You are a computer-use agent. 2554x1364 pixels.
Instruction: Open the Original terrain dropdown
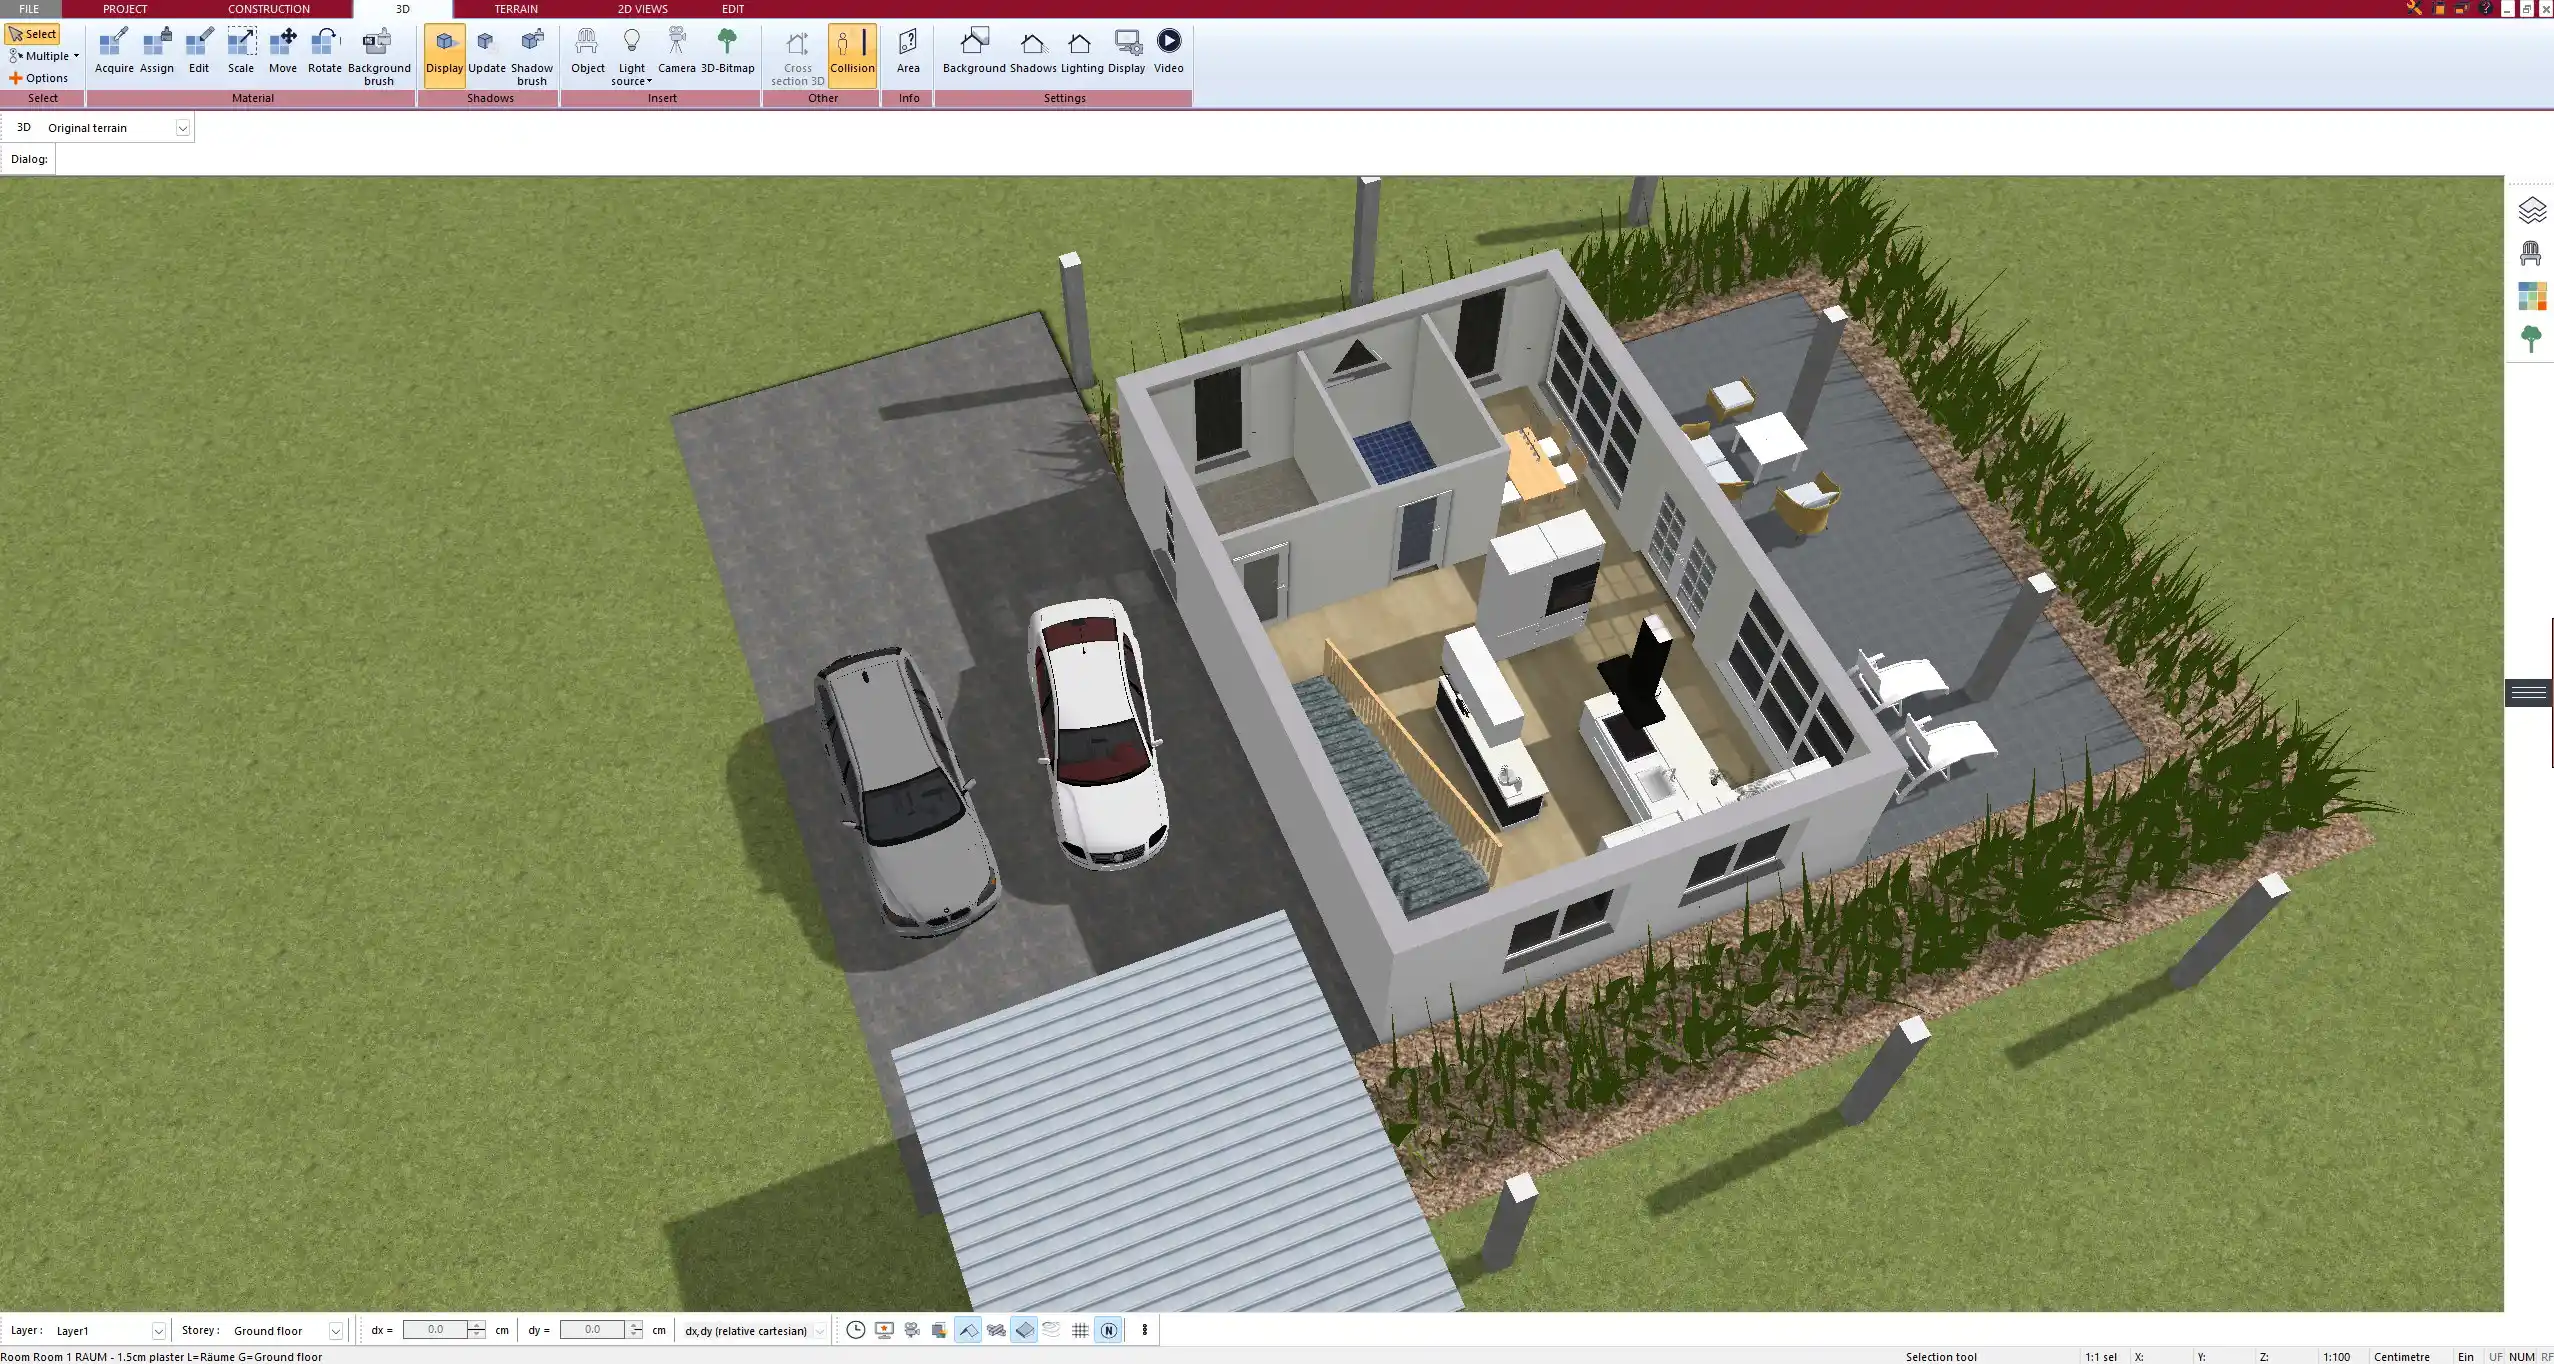(x=183, y=127)
